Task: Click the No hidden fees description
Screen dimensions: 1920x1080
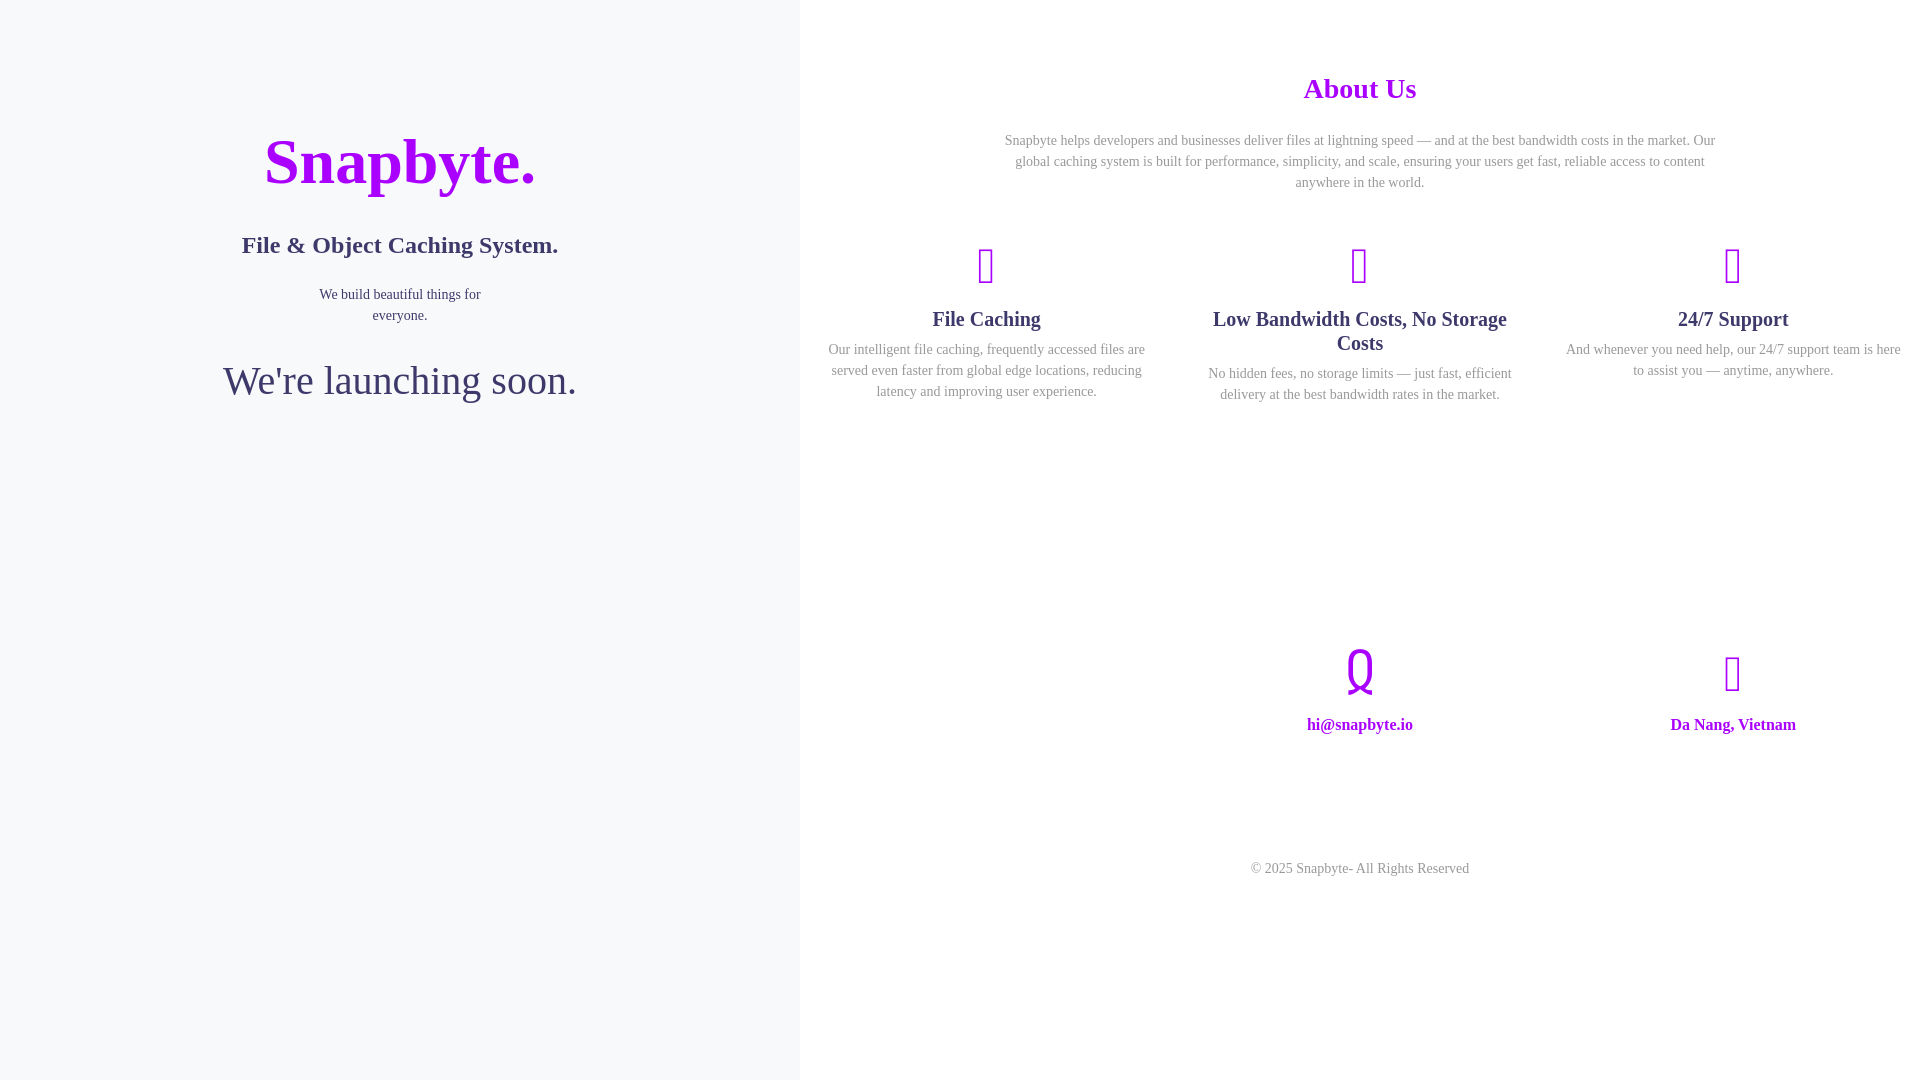Action: [1360, 384]
